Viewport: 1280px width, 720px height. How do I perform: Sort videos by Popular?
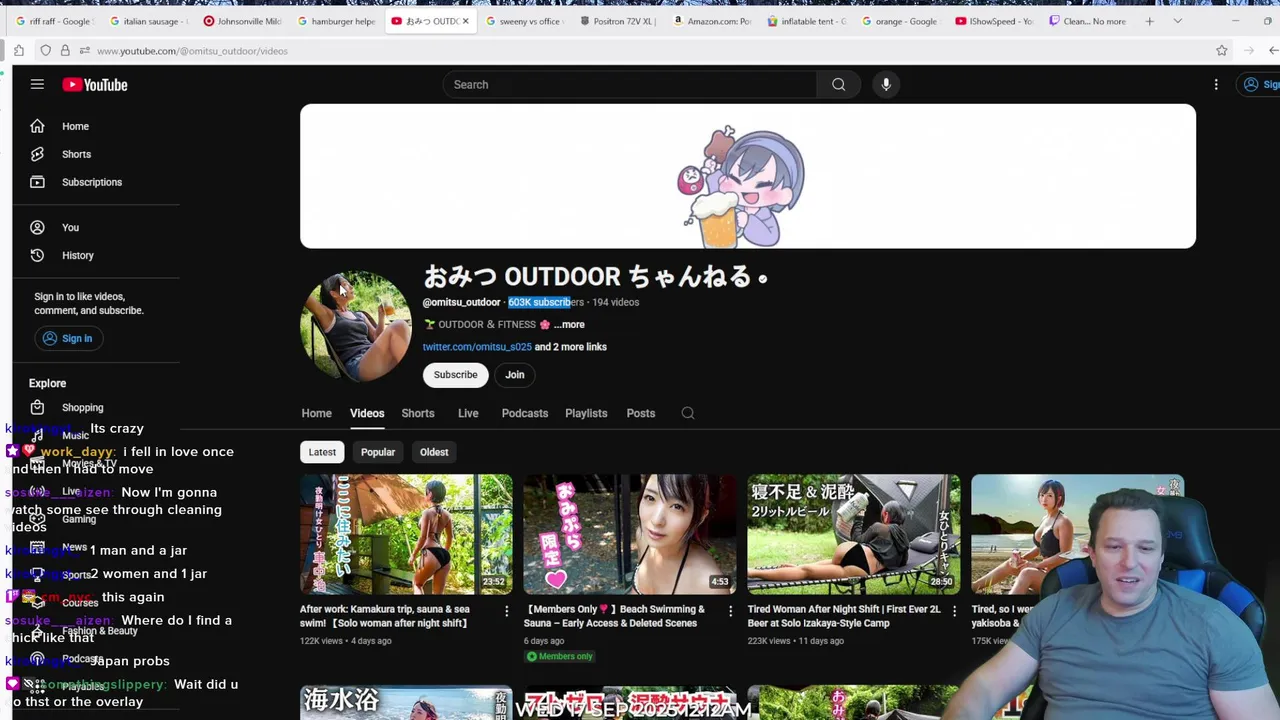[x=378, y=452]
